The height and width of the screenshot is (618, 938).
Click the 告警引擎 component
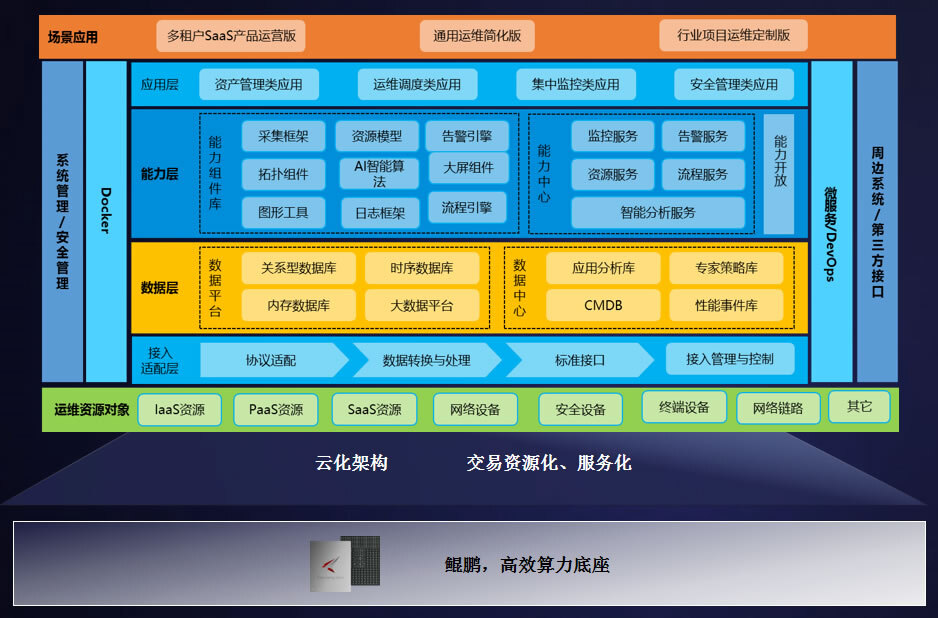coord(467,136)
